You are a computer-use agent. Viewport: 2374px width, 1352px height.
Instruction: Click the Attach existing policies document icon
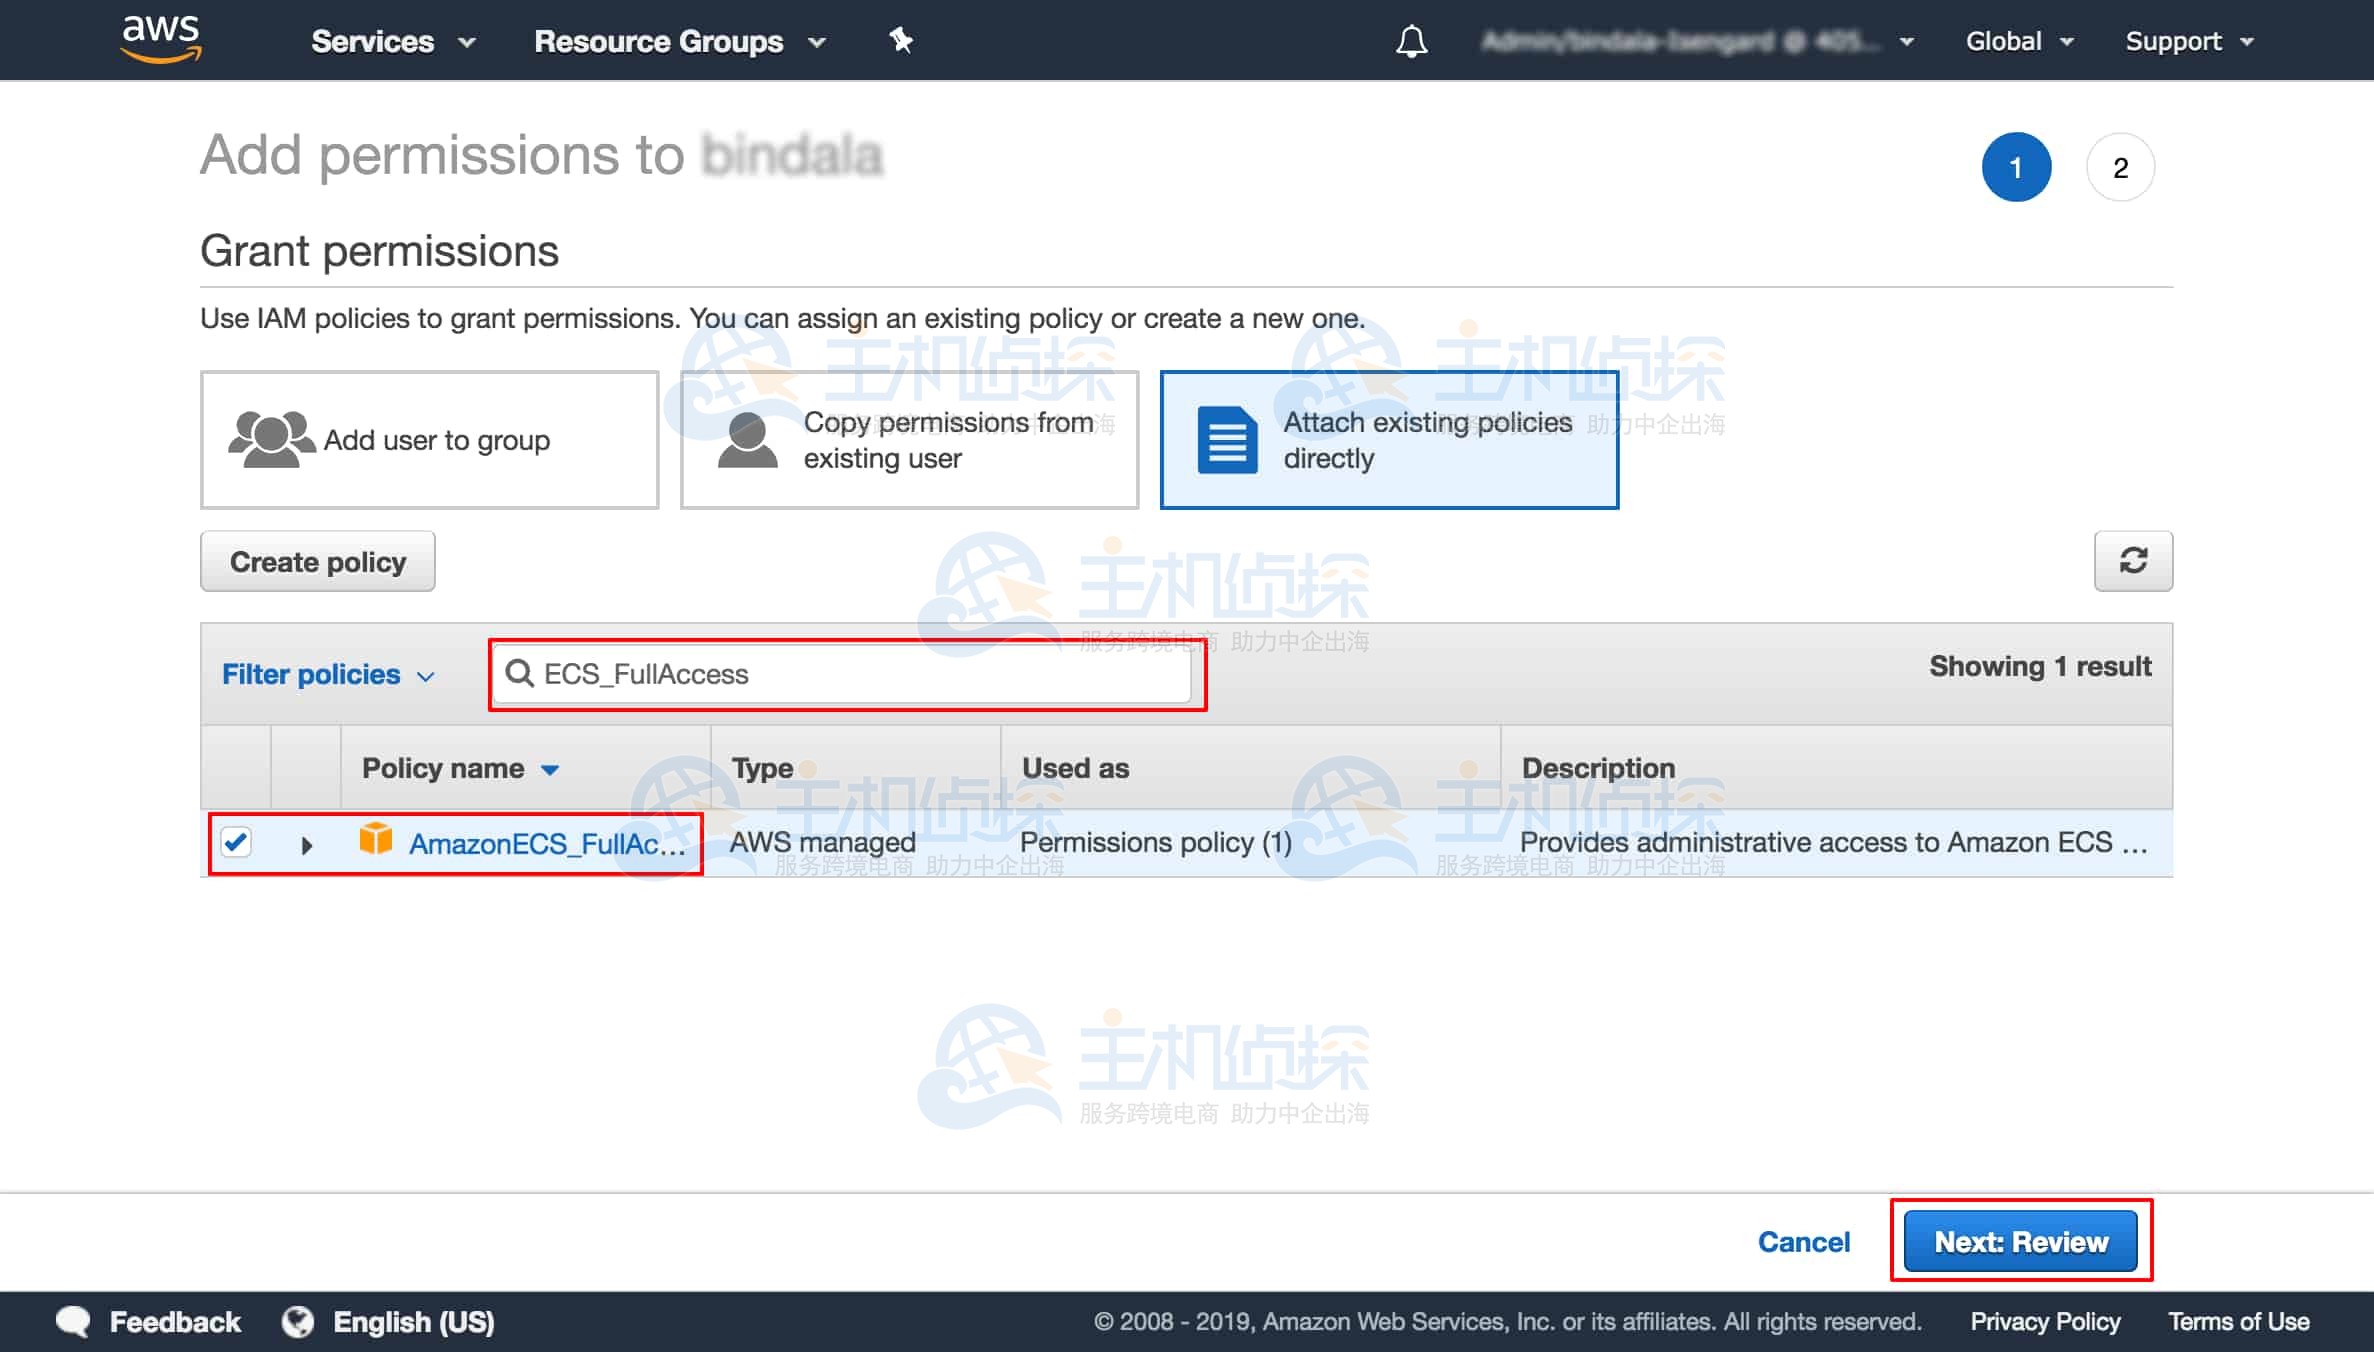1227,440
